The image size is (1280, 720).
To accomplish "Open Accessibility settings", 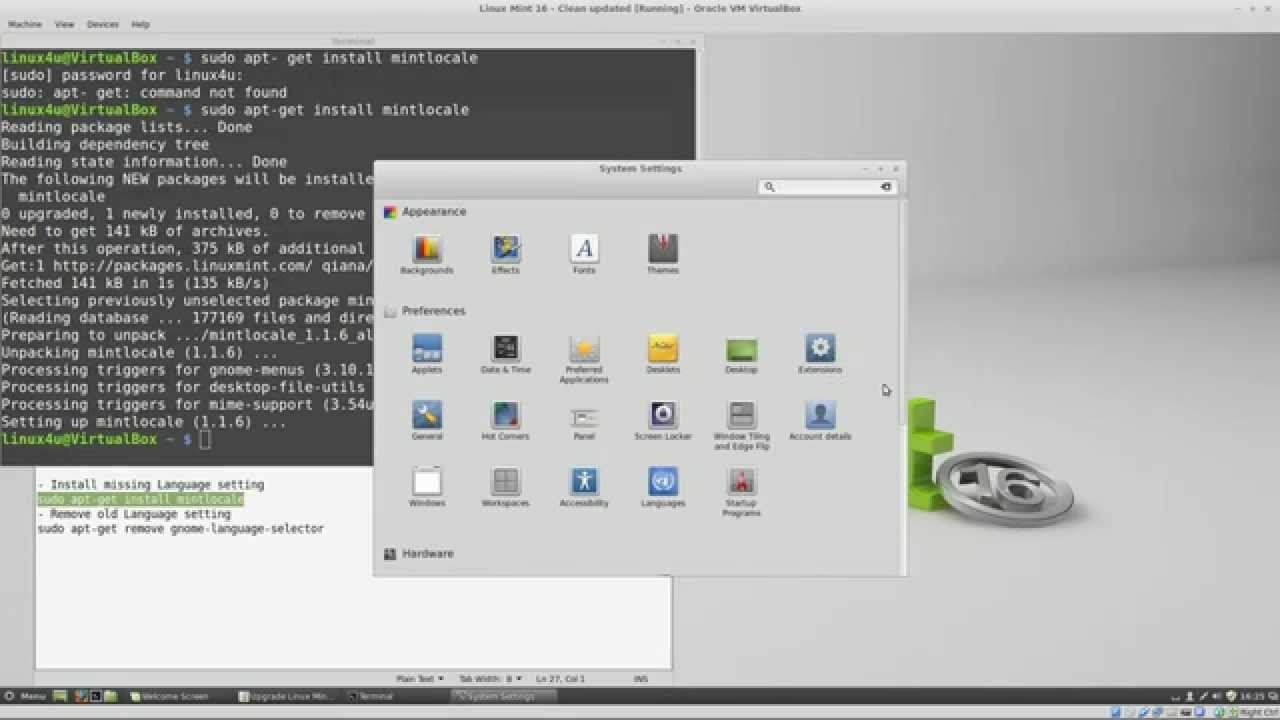I will pyautogui.click(x=584, y=488).
